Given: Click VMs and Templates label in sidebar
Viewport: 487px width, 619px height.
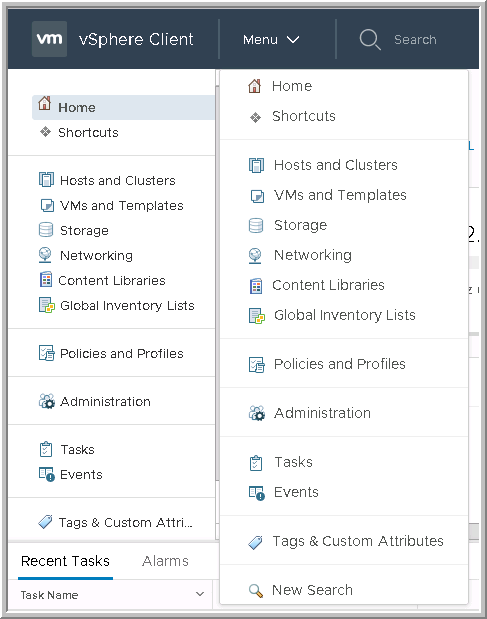Looking at the screenshot, I should click(122, 205).
